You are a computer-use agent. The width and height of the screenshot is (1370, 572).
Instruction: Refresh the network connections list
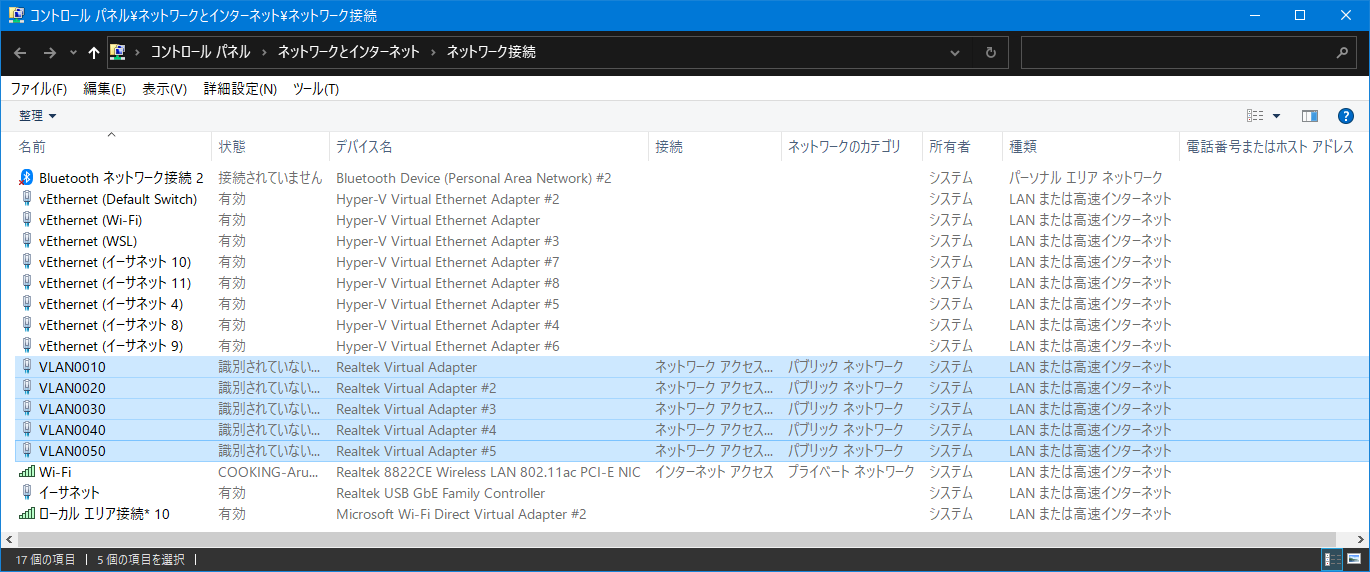point(990,52)
